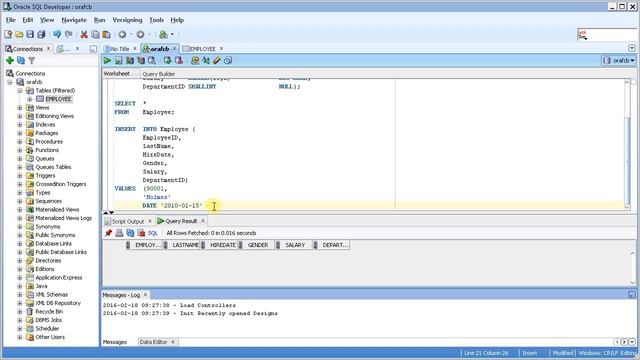Screen dimensions: 640x360
Task: Click the Filter funnel icon in Connections panel
Action: [31, 60]
